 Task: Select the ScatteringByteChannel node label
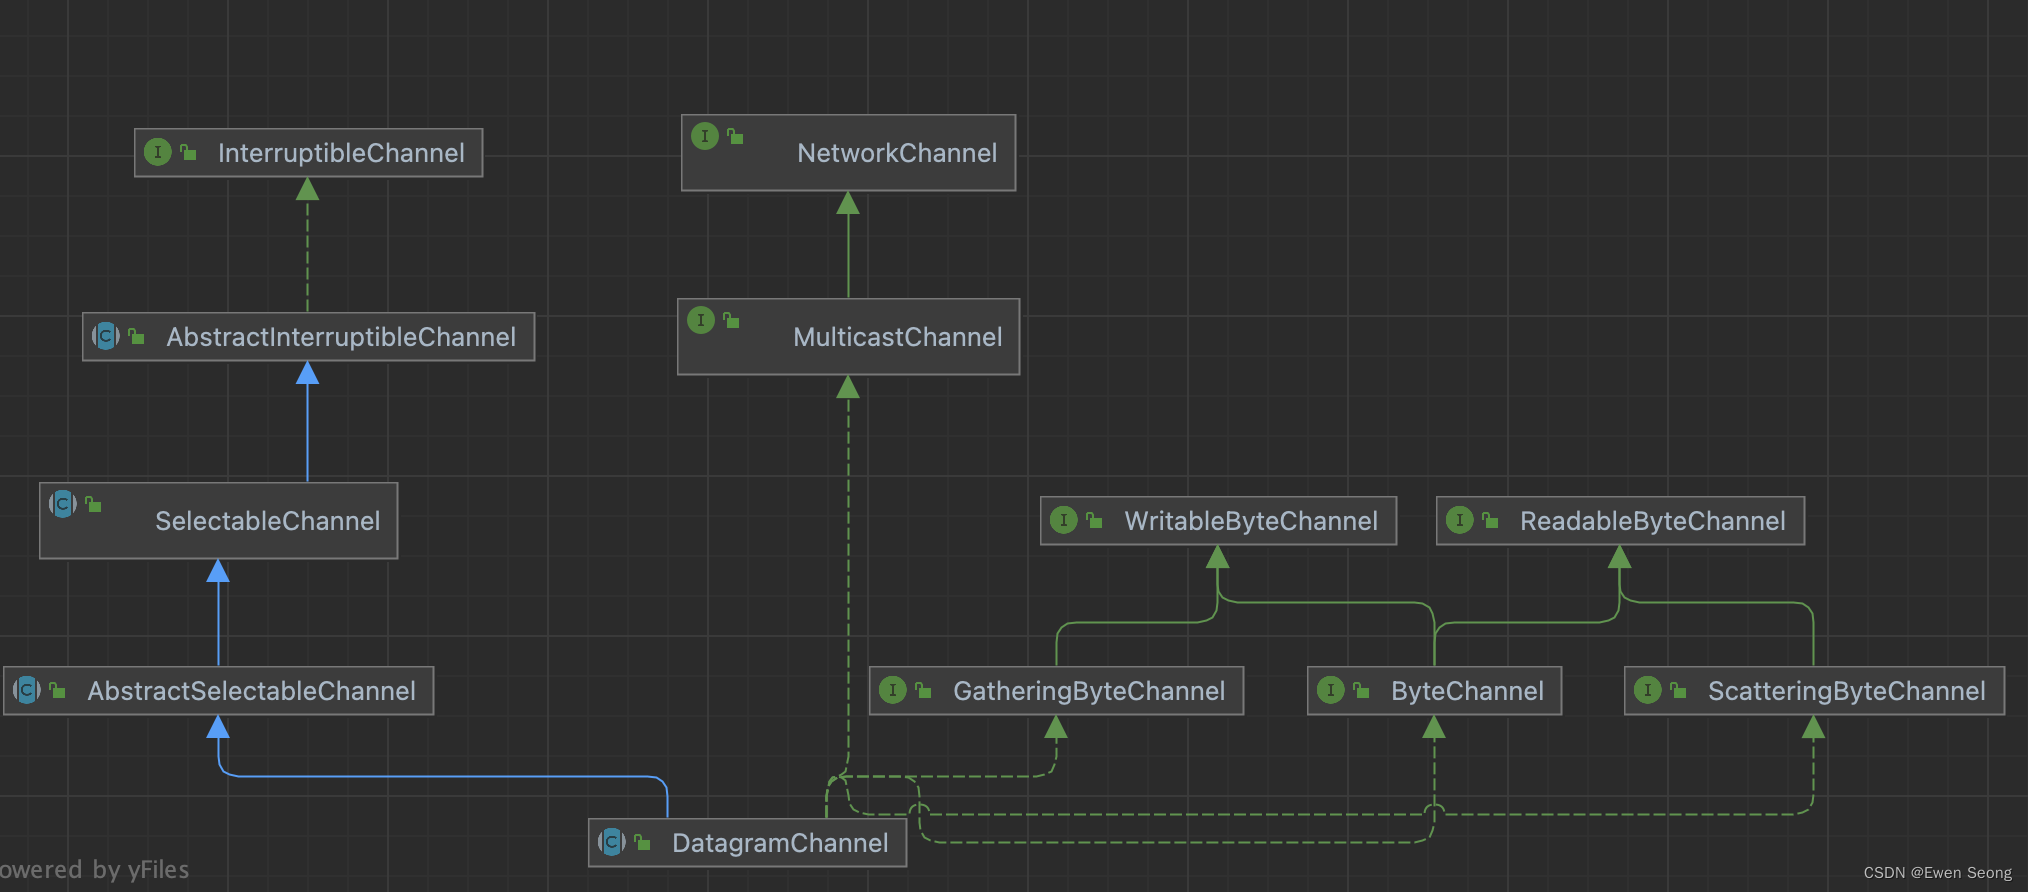point(1846,691)
